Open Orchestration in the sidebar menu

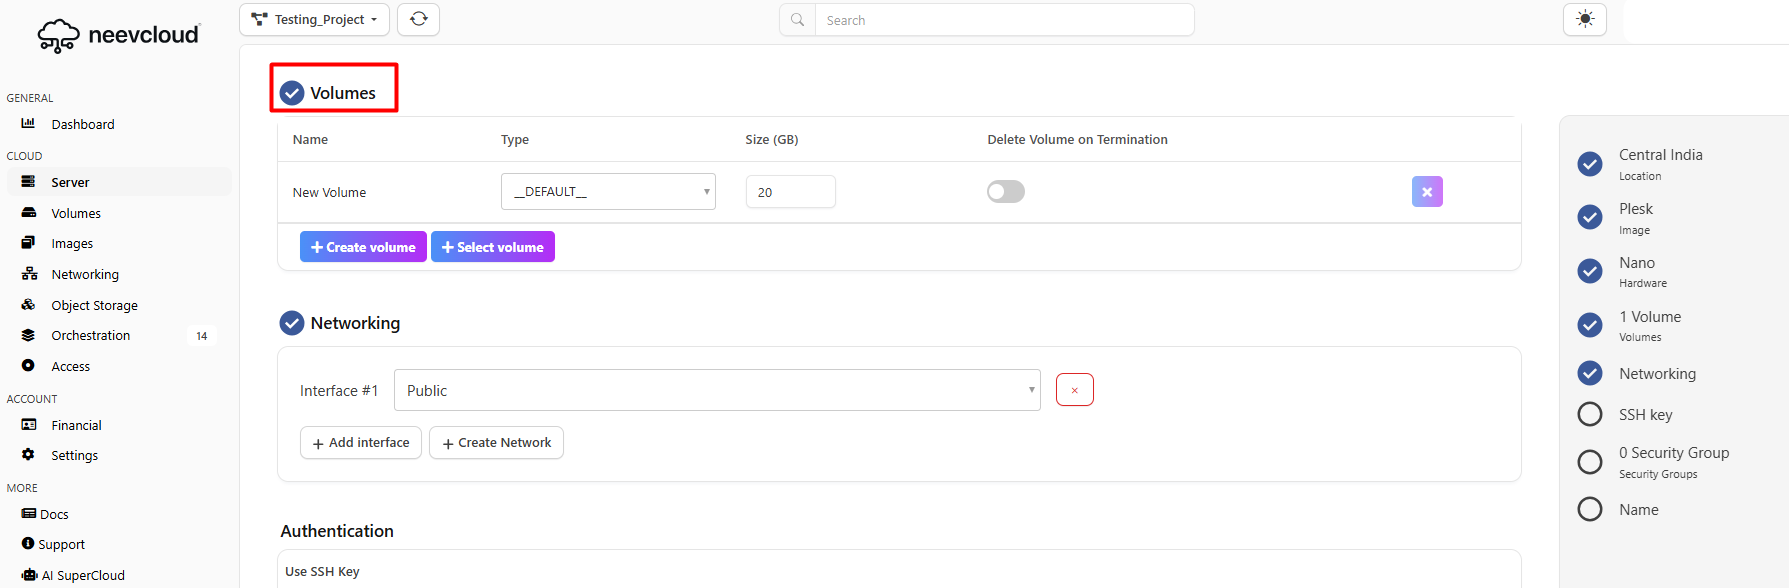point(90,335)
